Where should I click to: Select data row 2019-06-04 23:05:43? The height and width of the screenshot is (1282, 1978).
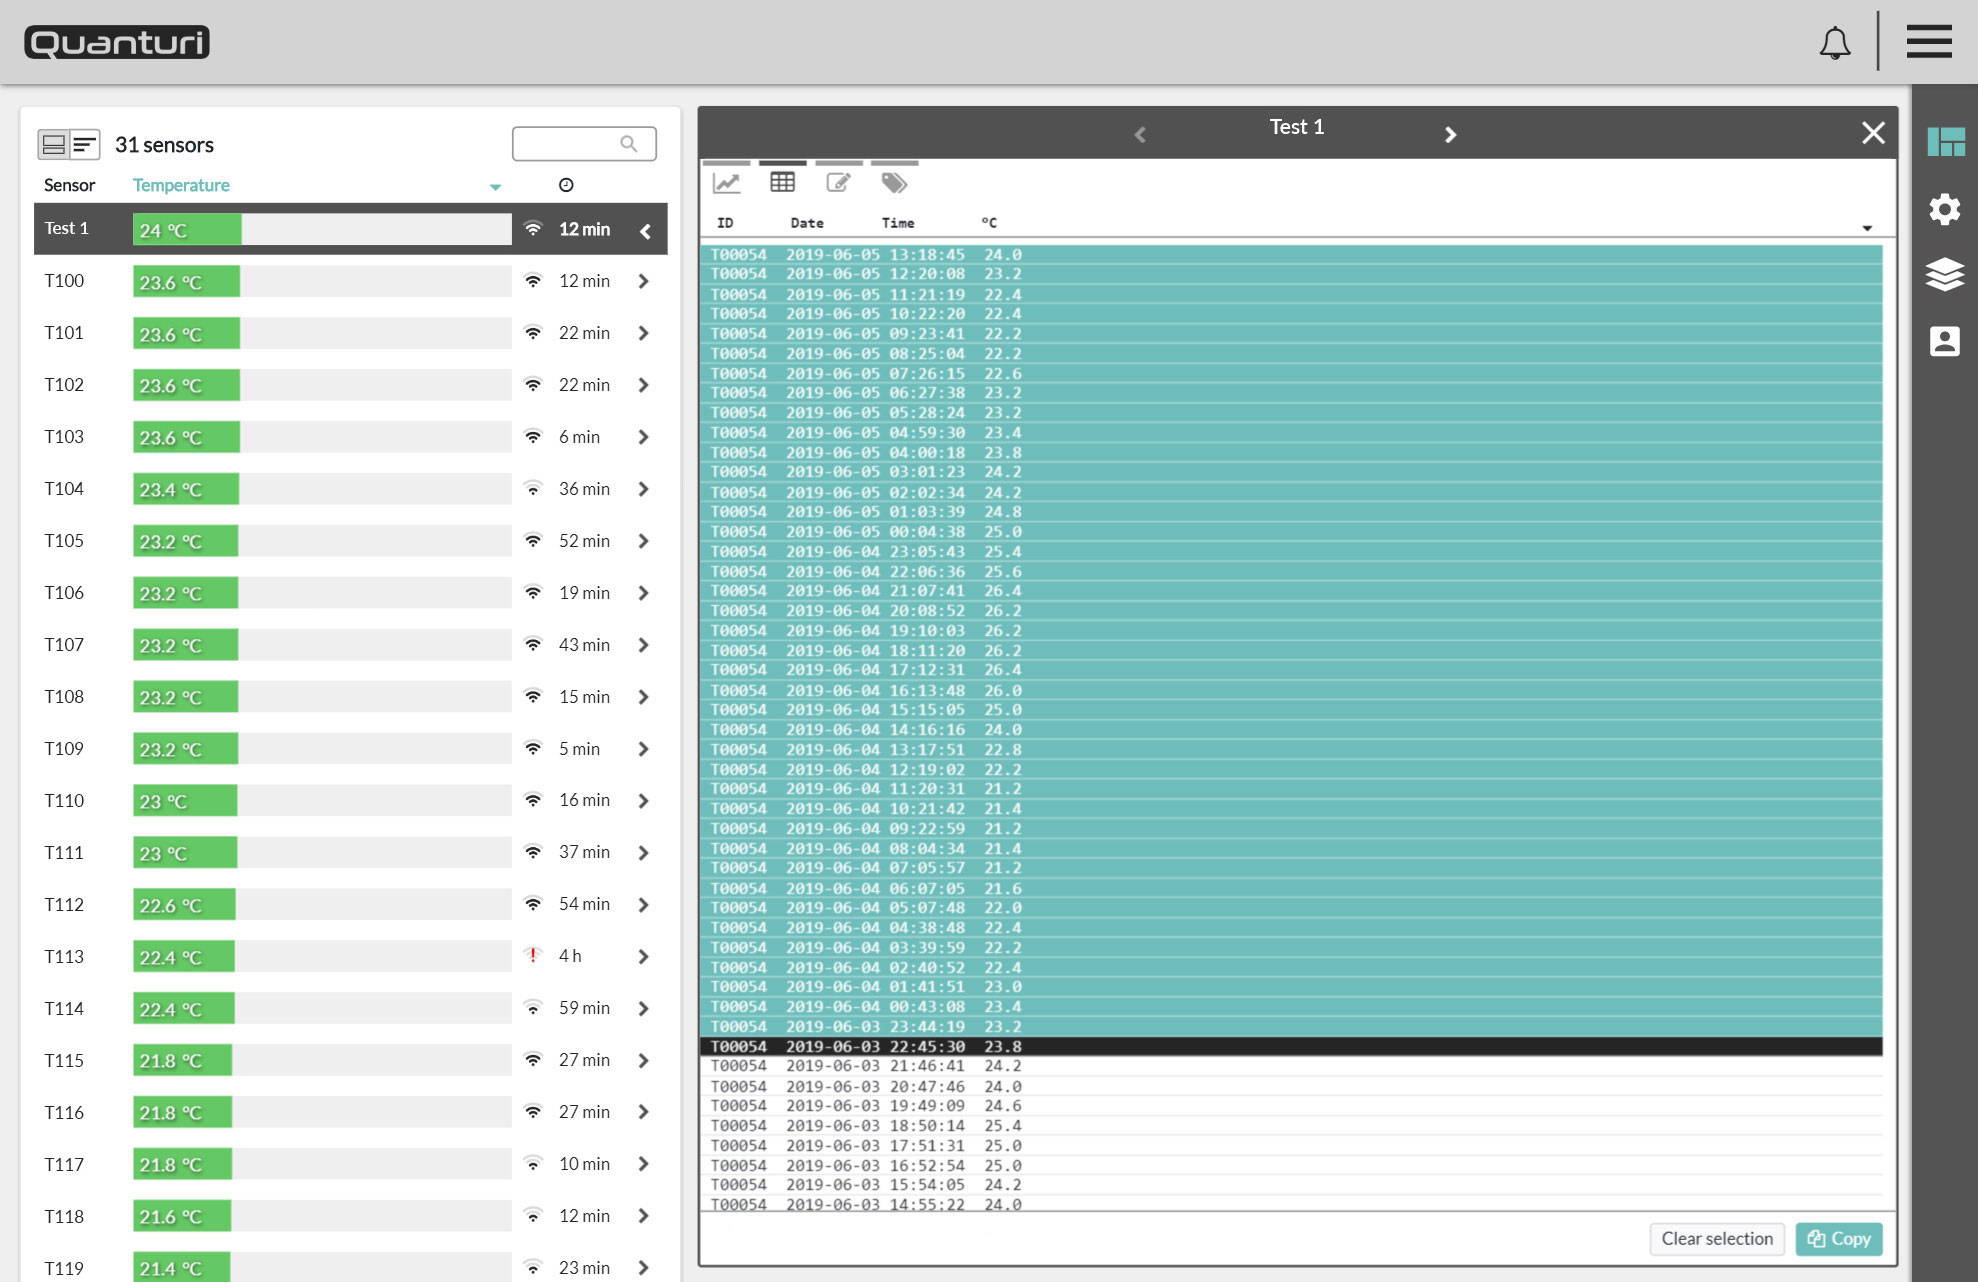[x=1291, y=552]
